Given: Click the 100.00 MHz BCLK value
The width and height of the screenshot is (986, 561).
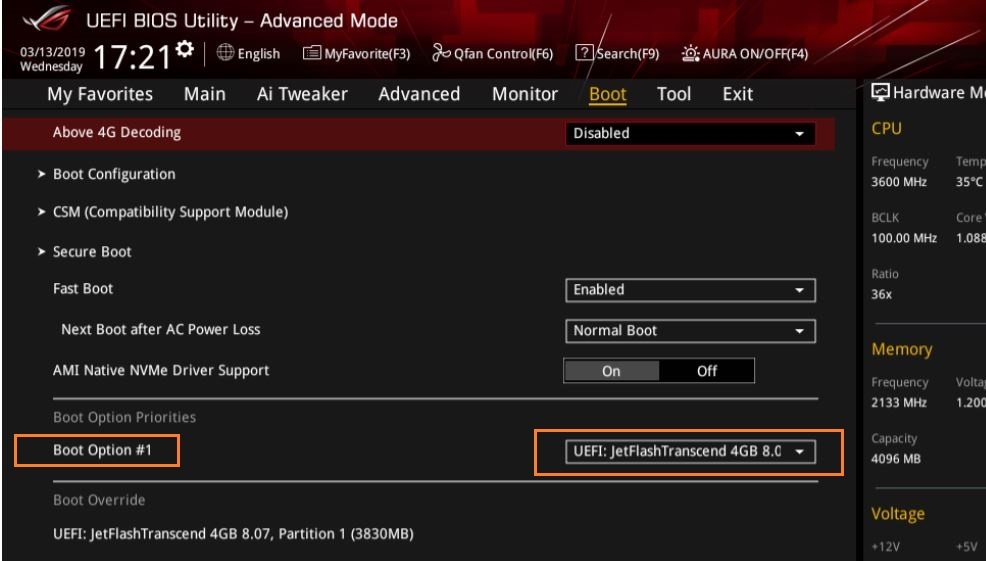Looking at the screenshot, I should coord(904,238).
